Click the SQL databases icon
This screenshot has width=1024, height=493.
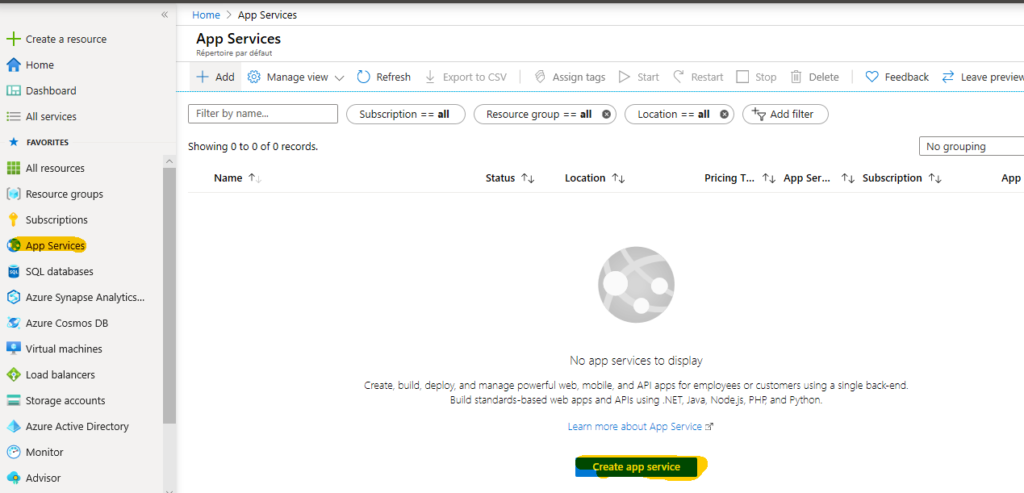click(13, 271)
